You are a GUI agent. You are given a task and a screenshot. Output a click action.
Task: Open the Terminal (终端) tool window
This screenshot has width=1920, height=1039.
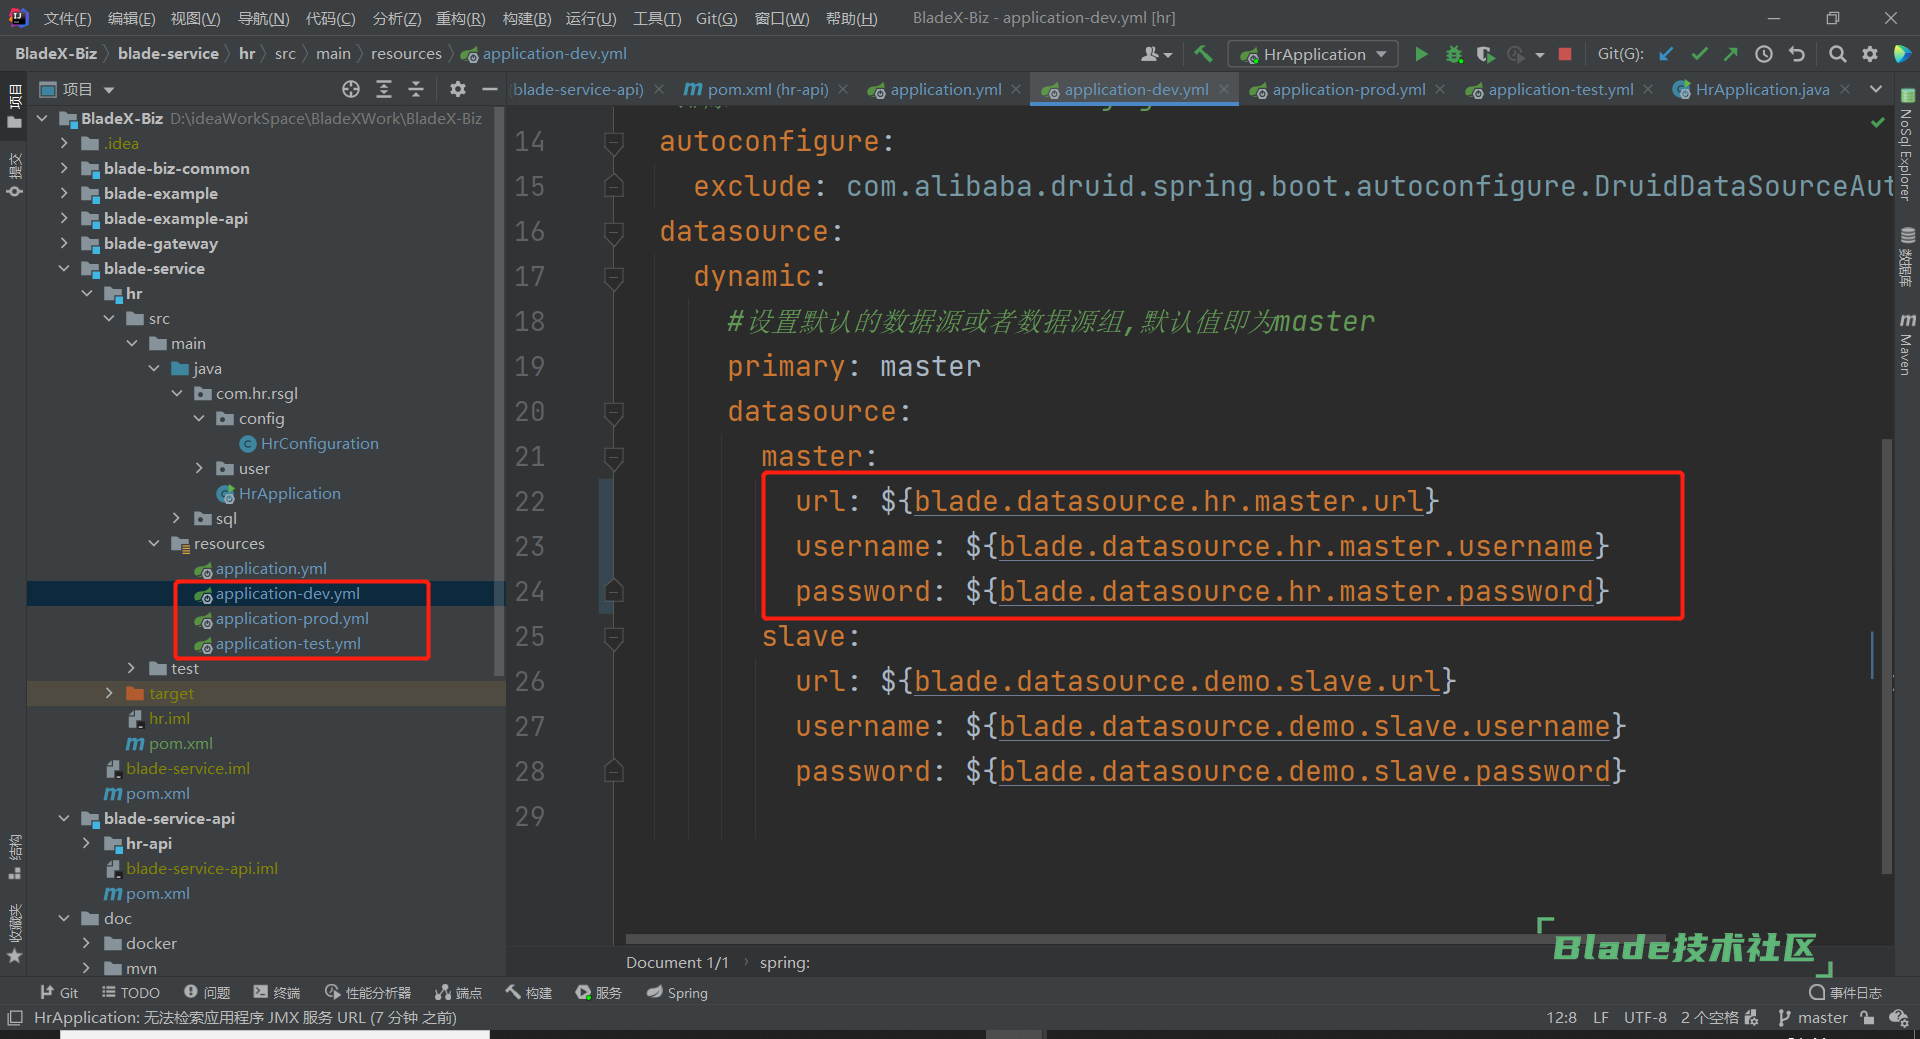pos(277,992)
